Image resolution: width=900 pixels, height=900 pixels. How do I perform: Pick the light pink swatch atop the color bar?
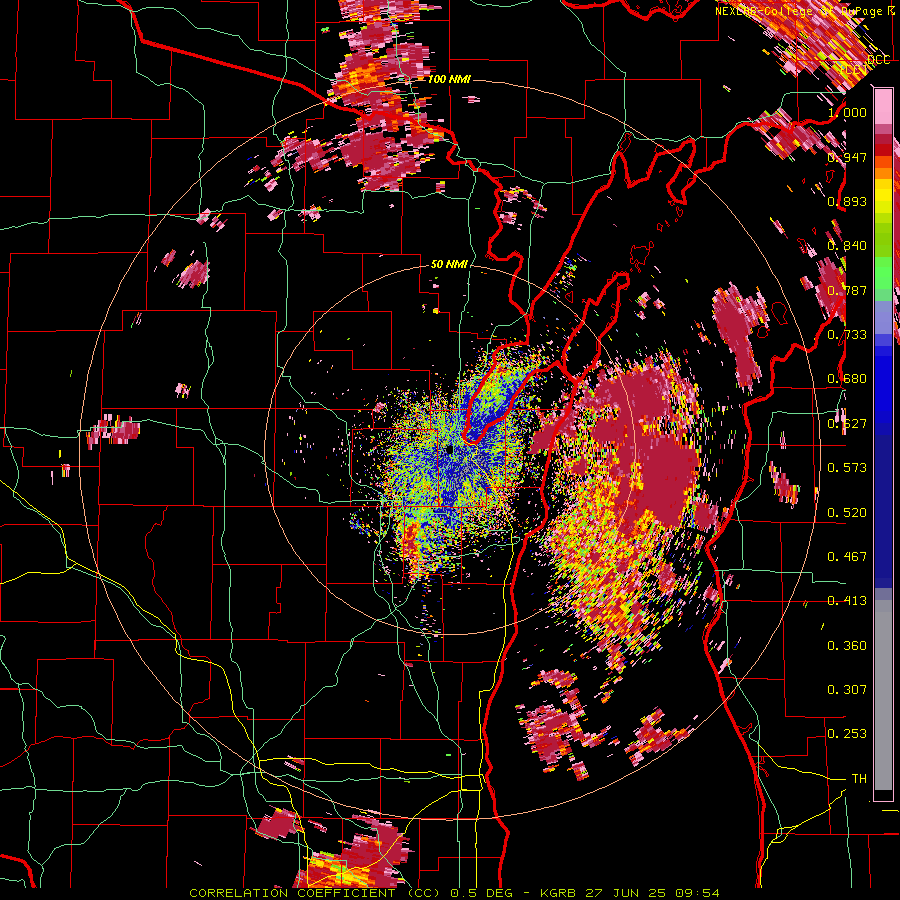[883, 107]
